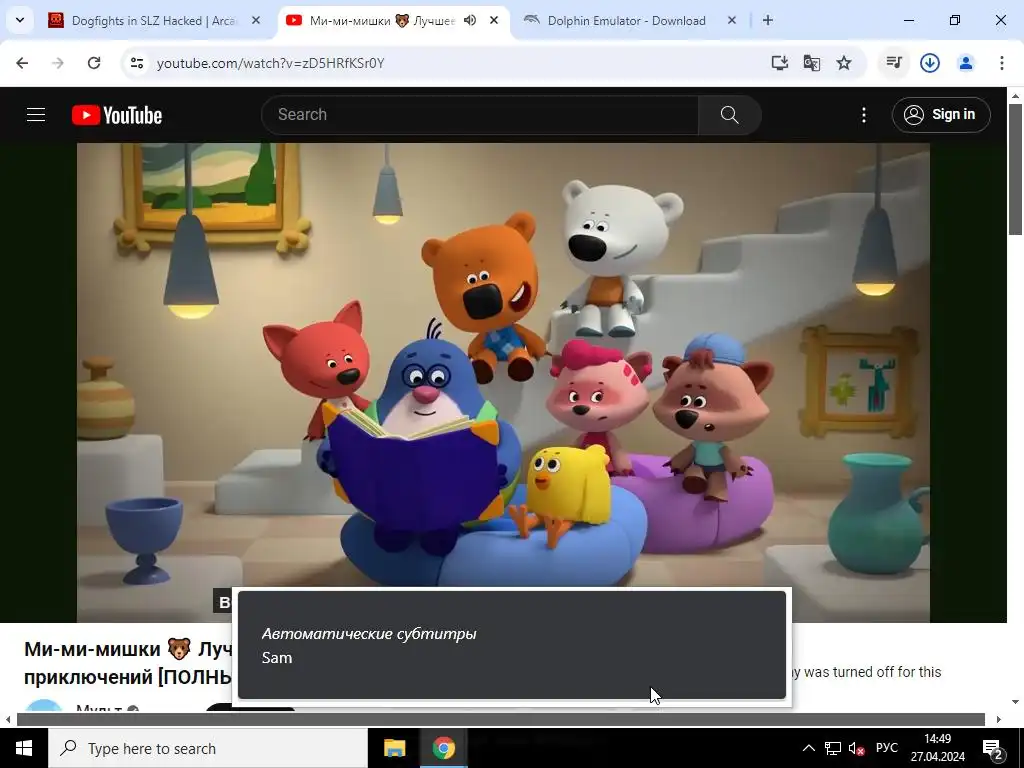Open clock and calendar 14:49
This screenshot has height=768, width=1024.
938,748
